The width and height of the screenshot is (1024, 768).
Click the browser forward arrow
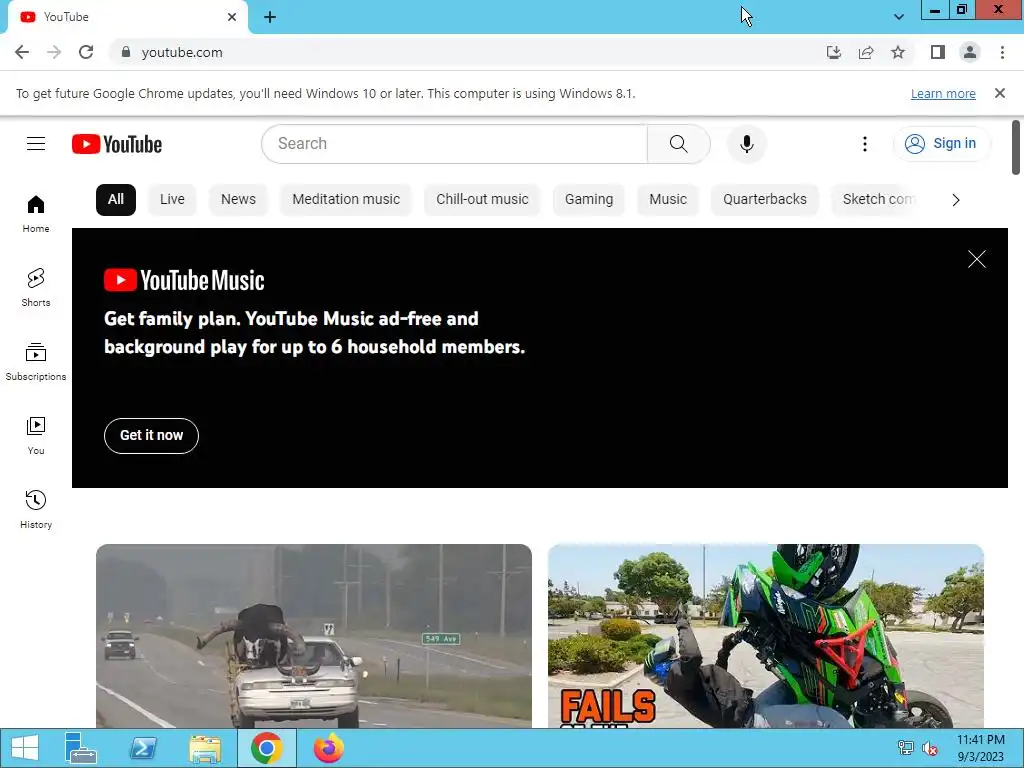[54, 52]
